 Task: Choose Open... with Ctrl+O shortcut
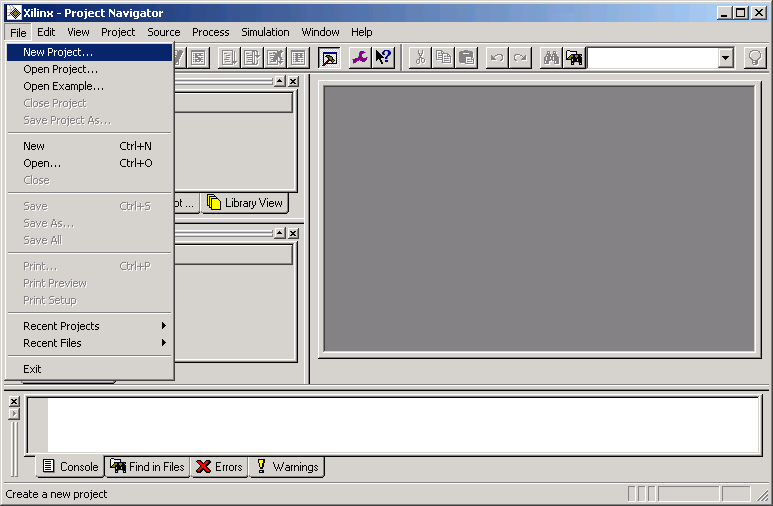pos(89,163)
